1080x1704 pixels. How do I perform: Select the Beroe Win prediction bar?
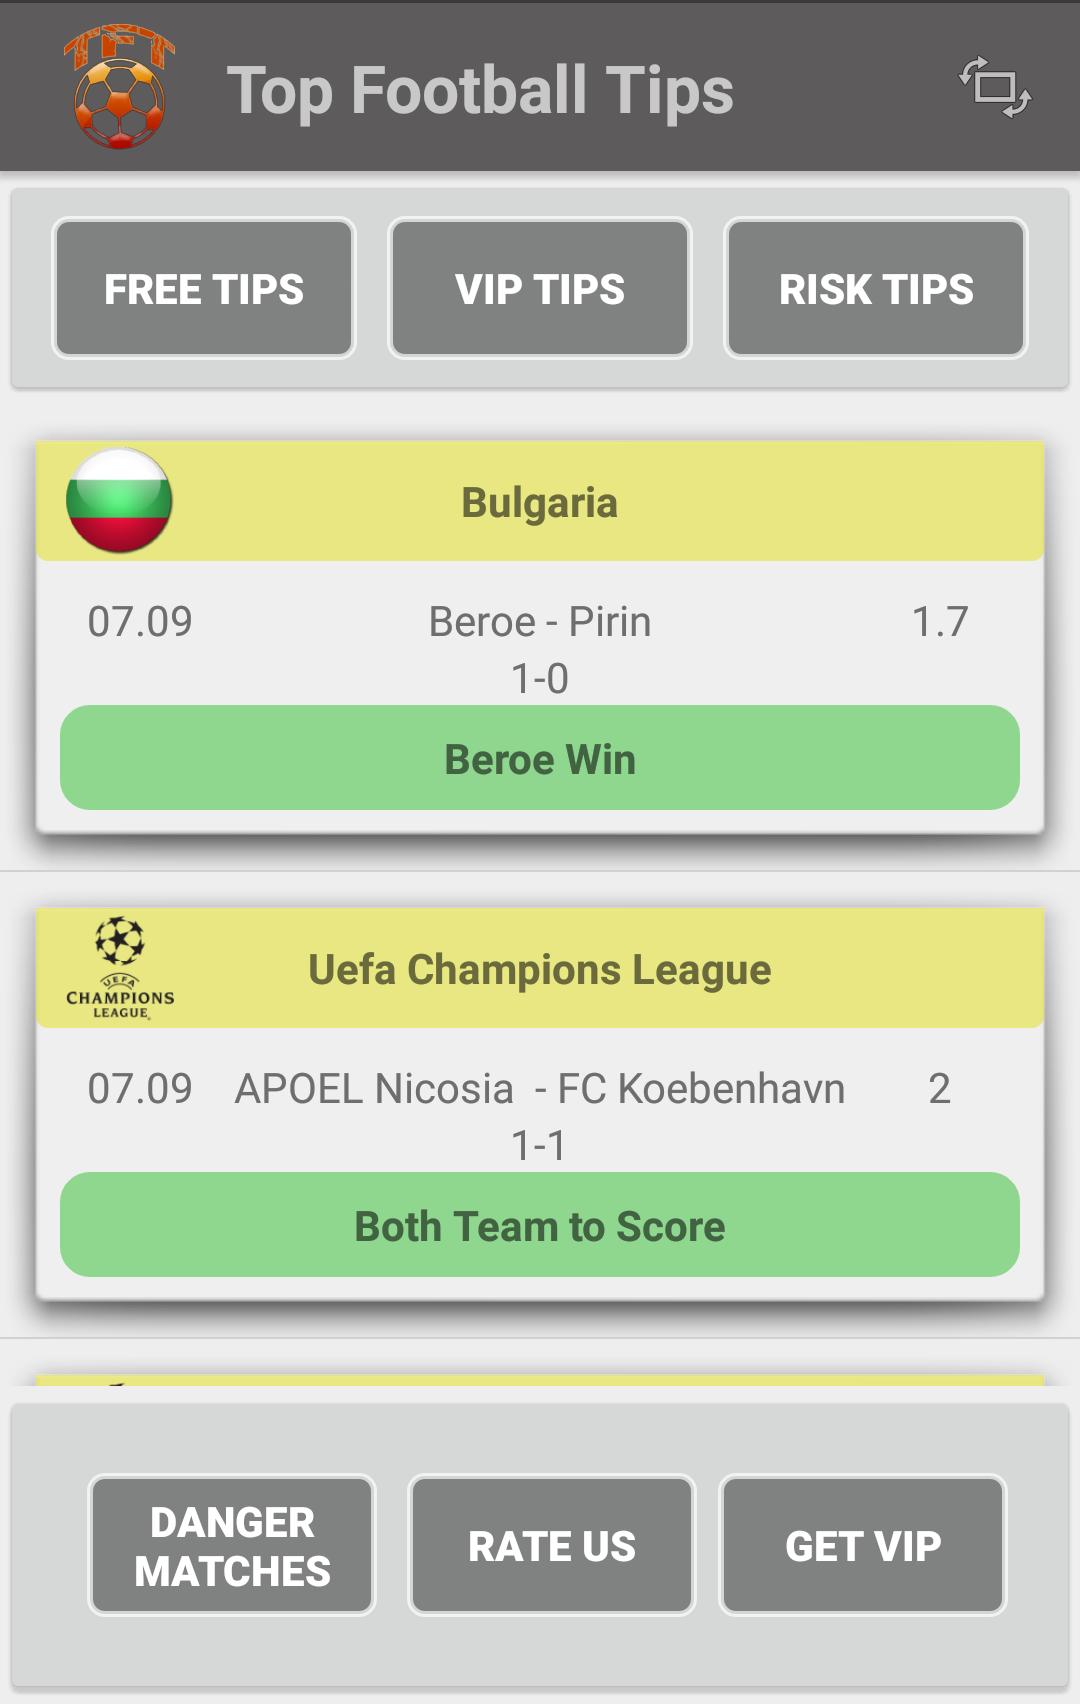click(540, 758)
